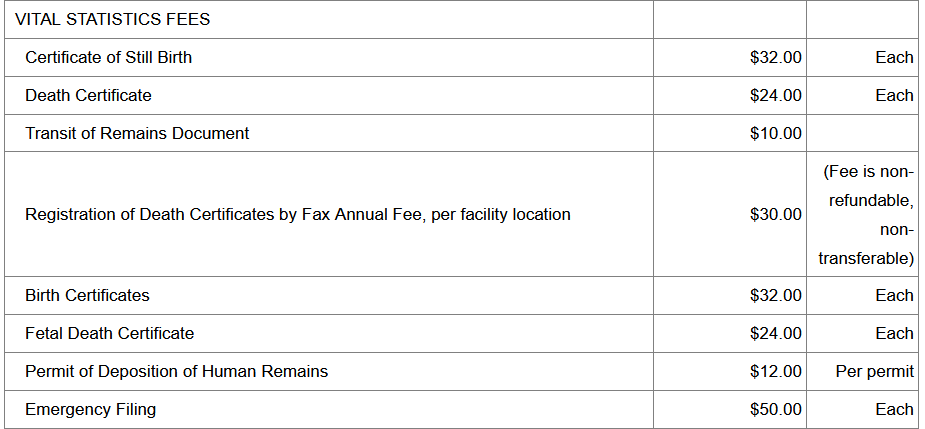
Task: Select Permit of Deposition of Human Remains
Action: [176, 371]
